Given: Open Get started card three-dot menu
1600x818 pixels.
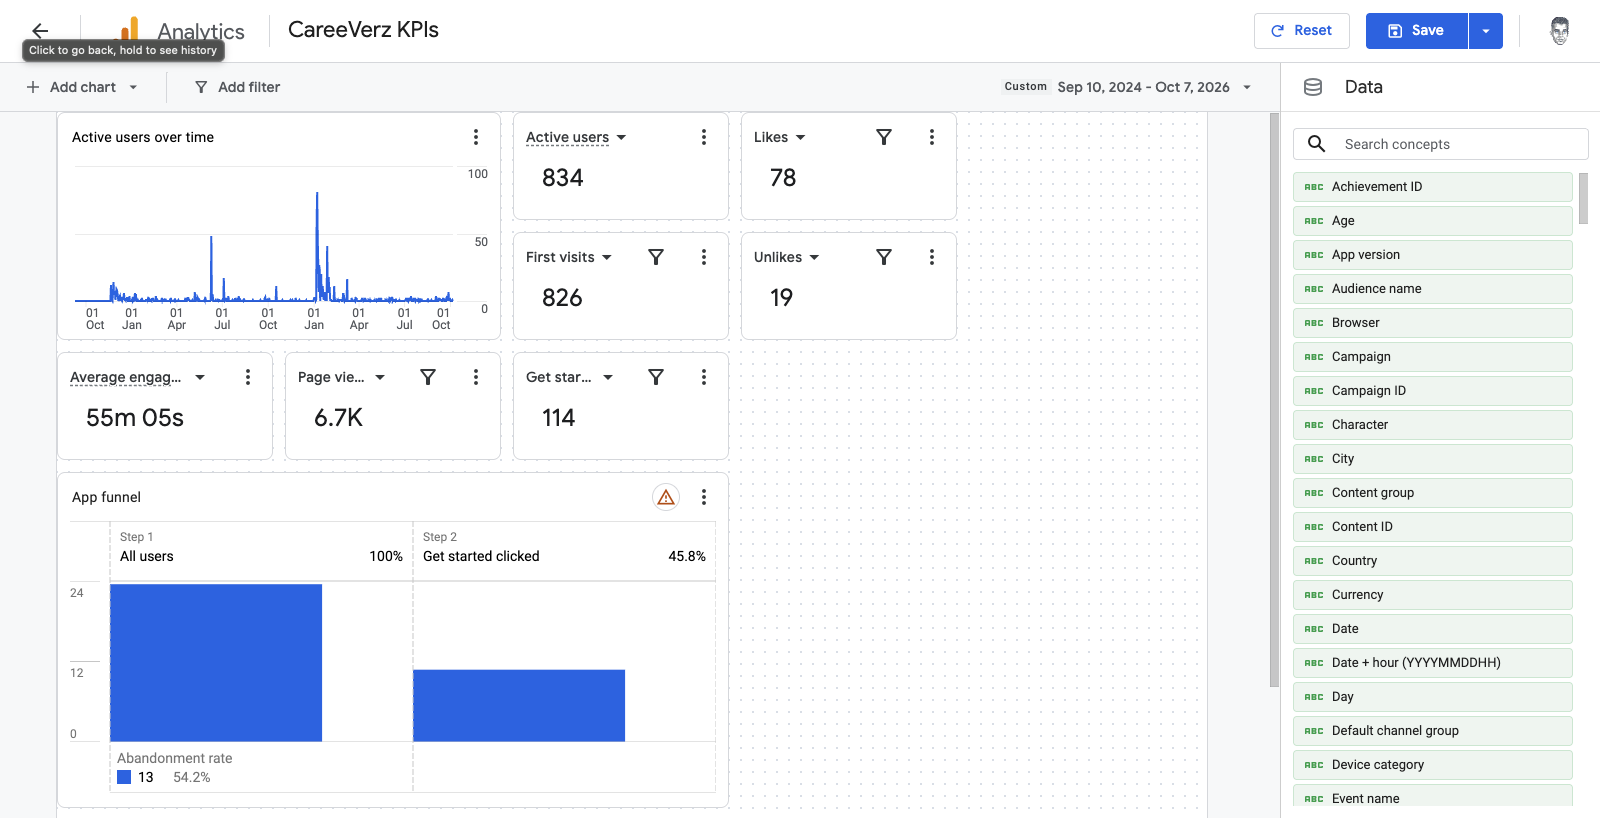Looking at the screenshot, I should click(x=704, y=377).
